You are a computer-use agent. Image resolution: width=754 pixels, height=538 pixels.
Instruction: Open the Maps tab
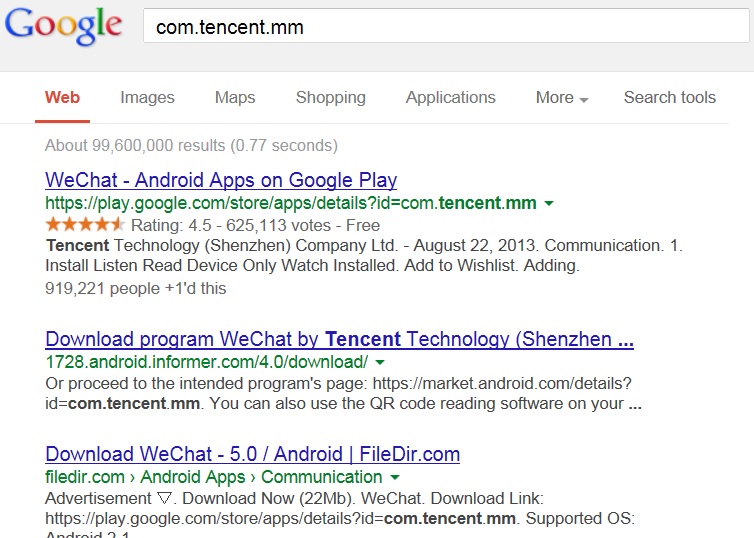(235, 98)
